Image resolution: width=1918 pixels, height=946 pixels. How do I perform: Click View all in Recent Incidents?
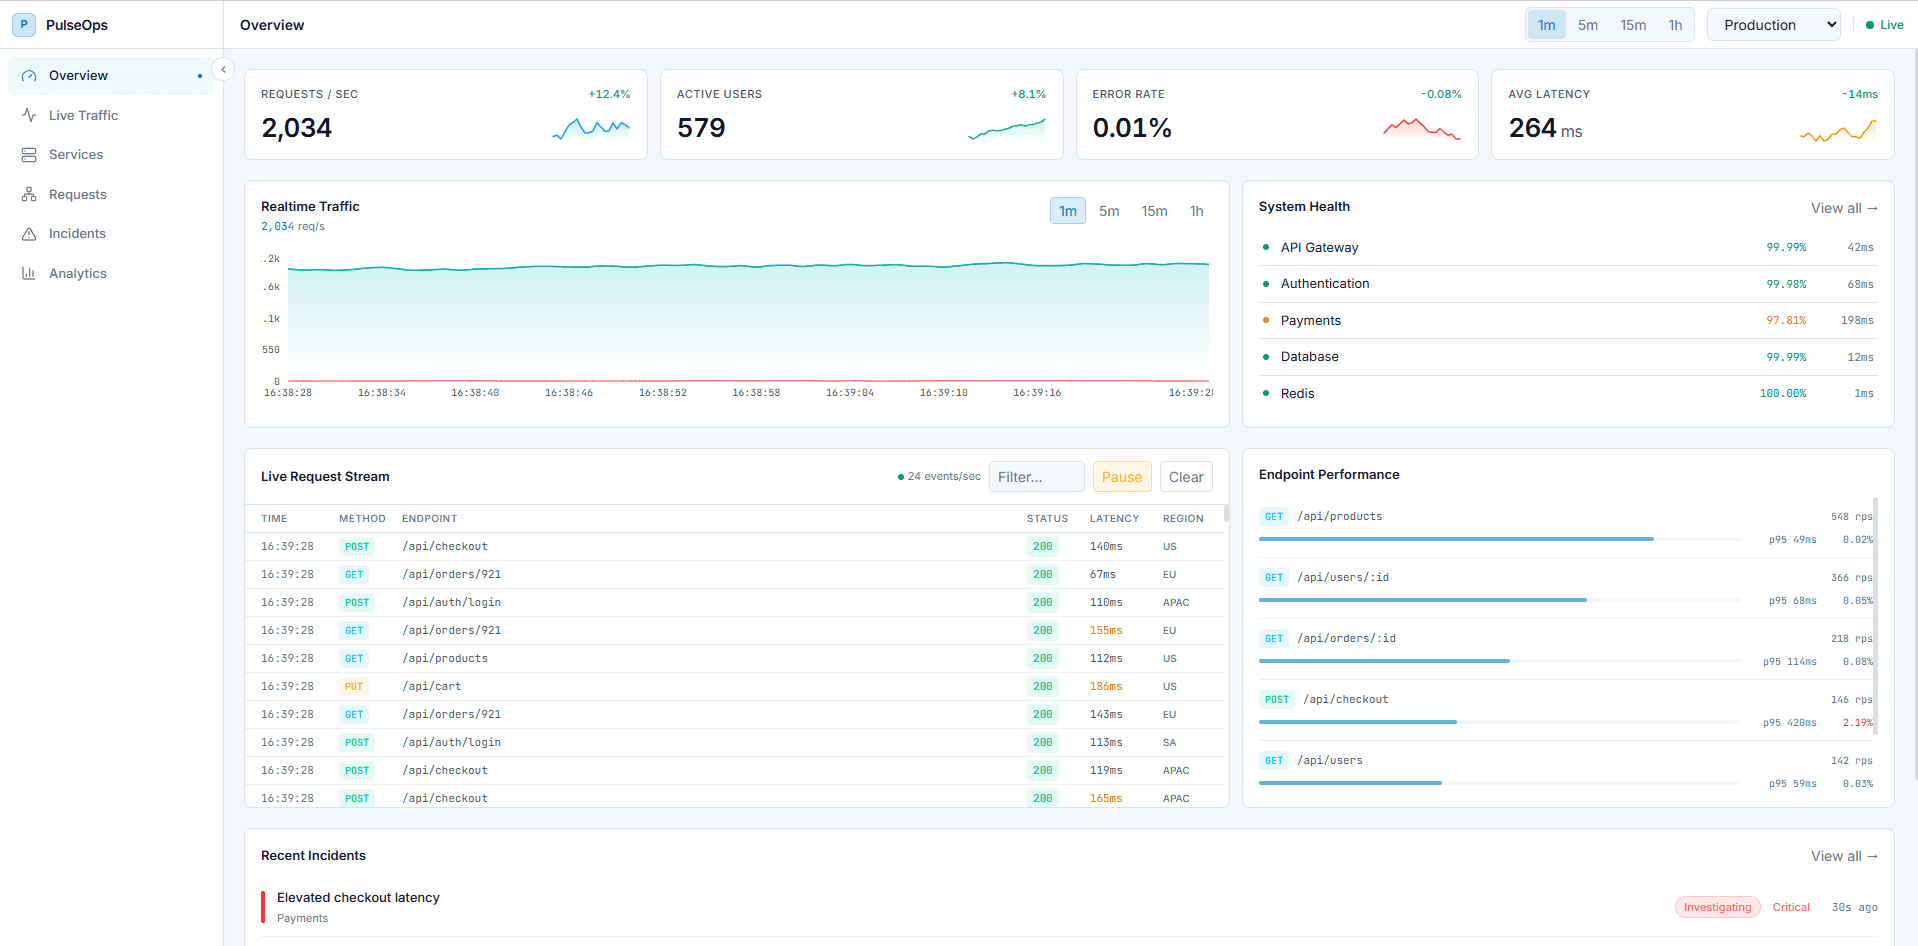coord(1844,856)
